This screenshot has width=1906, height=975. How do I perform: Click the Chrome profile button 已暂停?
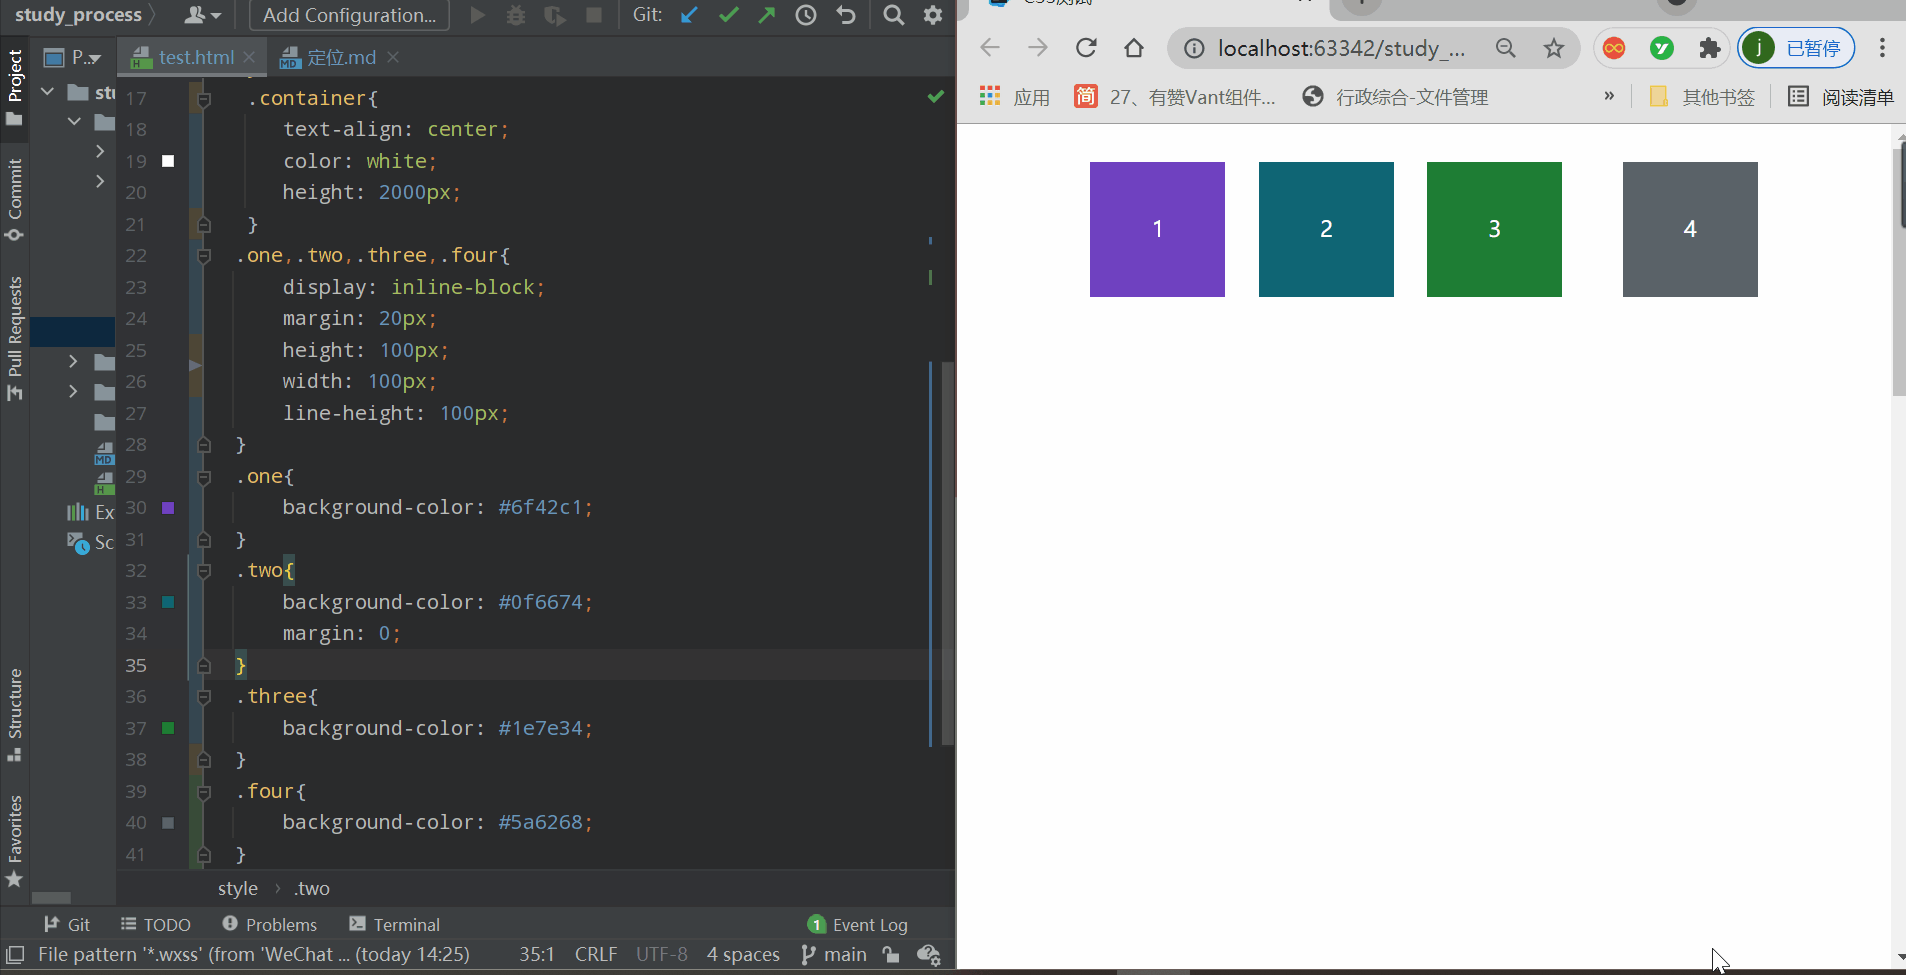point(1797,48)
